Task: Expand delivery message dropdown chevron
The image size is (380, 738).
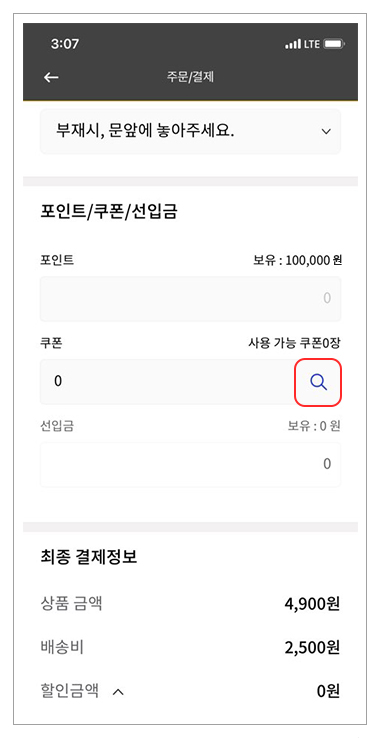Action: click(x=326, y=131)
